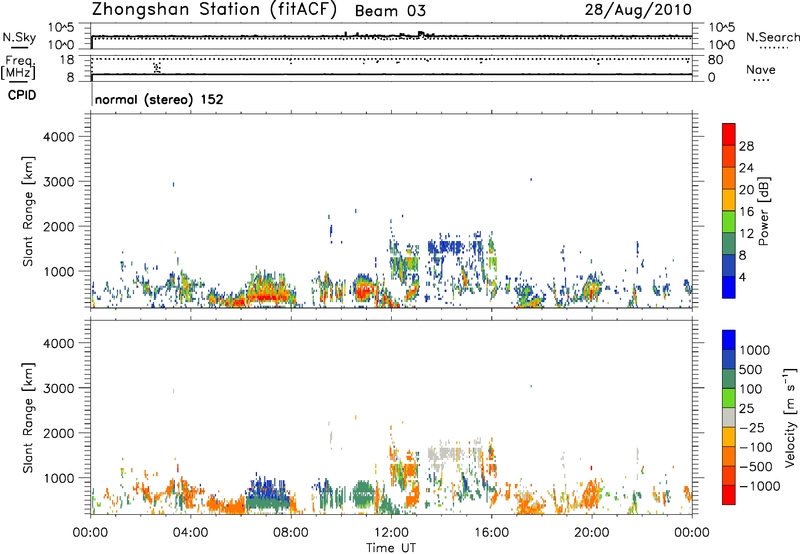Click the '04:00' time axis label
The width and height of the screenshot is (800, 554).
[191, 533]
